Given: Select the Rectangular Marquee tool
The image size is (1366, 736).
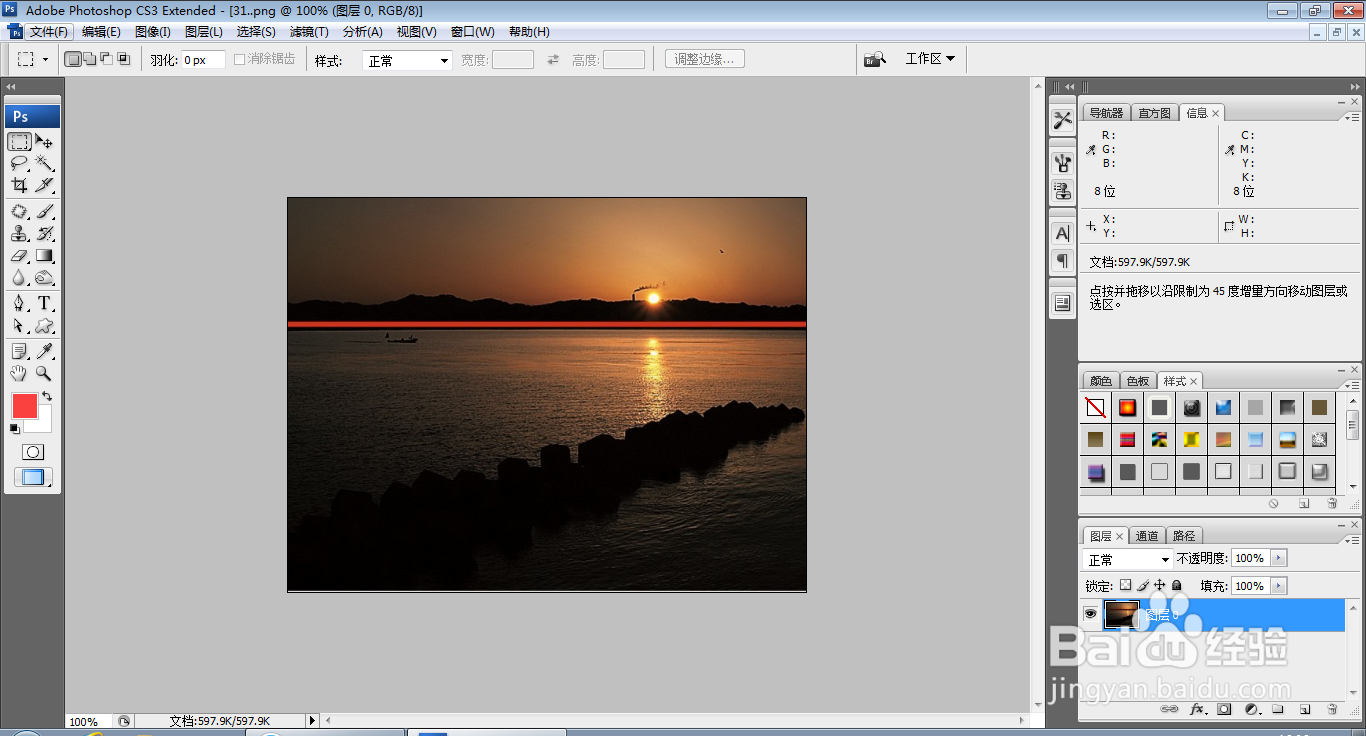Looking at the screenshot, I should coord(20,141).
